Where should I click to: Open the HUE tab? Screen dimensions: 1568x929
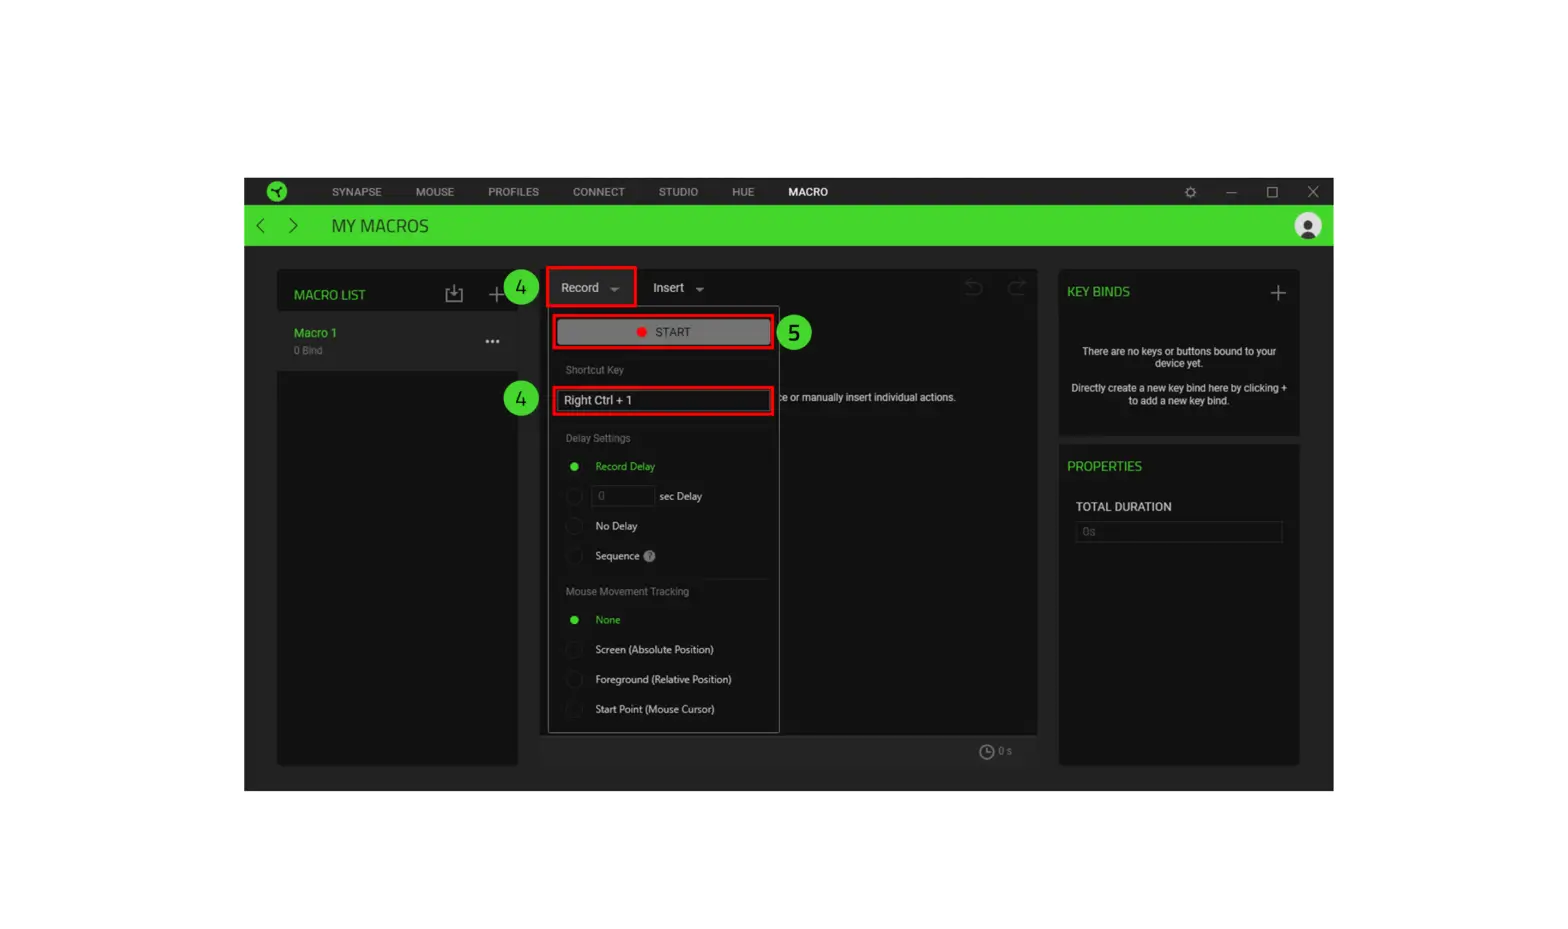click(743, 192)
